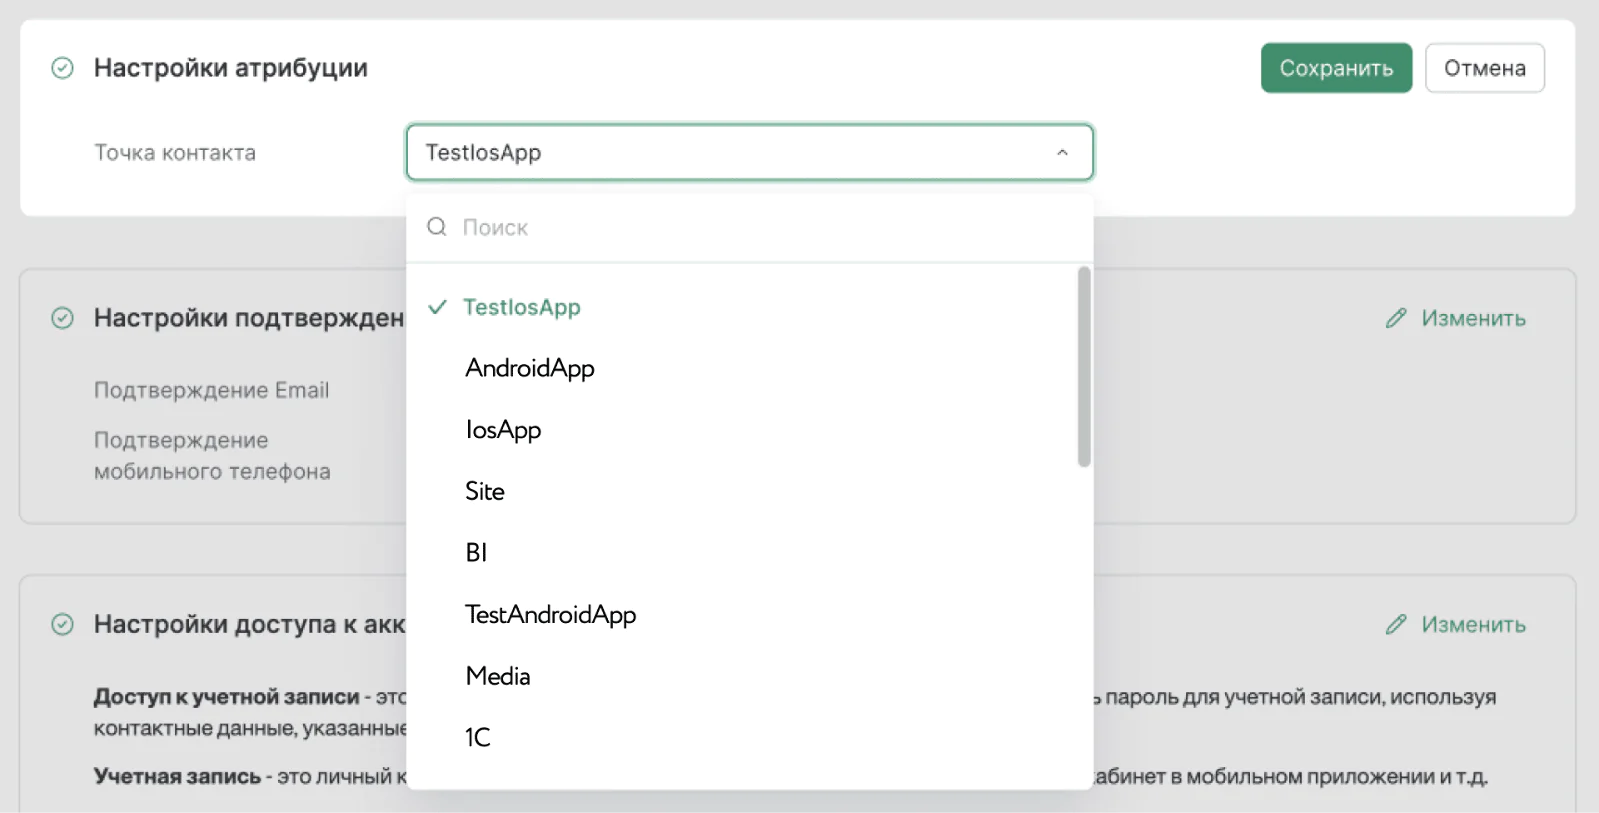The width and height of the screenshot is (1599, 813).
Task: Open the Точка контакта combo box
Action: [750, 152]
